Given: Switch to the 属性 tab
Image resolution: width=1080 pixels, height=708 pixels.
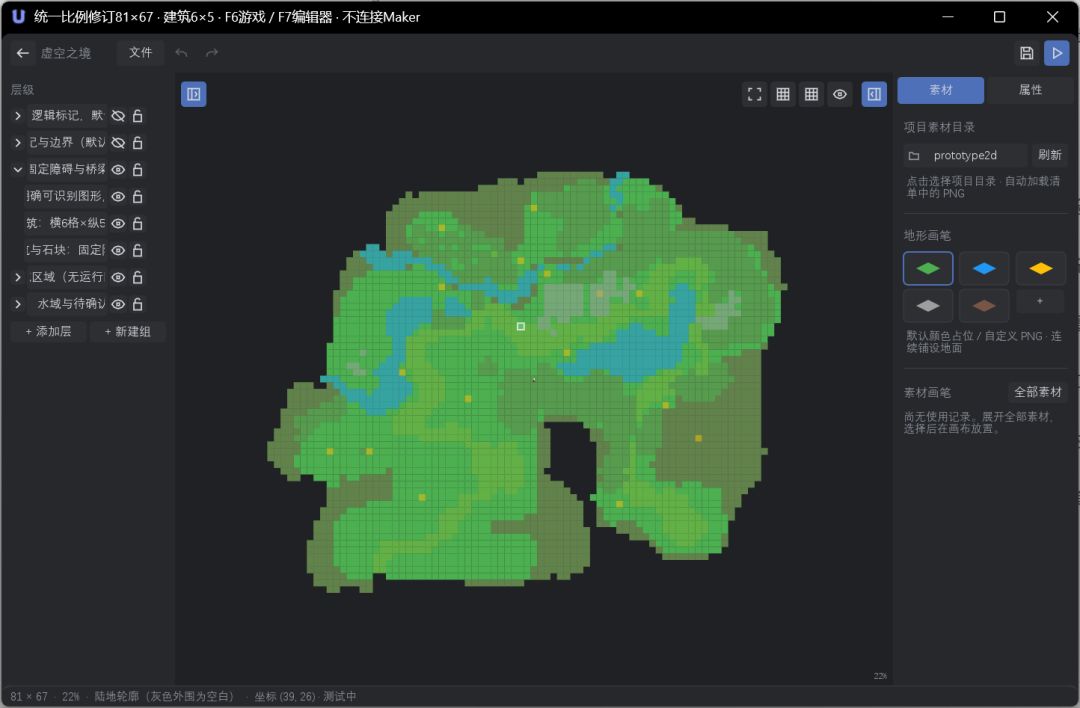Looking at the screenshot, I should pos(1030,90).
